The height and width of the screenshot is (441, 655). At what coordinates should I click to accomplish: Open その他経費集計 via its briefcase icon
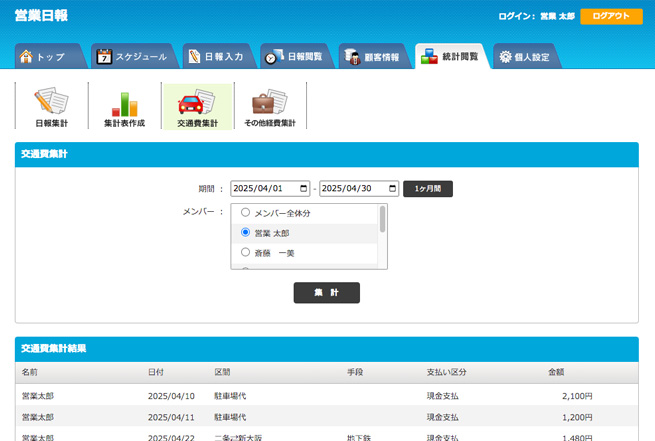(270, 101)
